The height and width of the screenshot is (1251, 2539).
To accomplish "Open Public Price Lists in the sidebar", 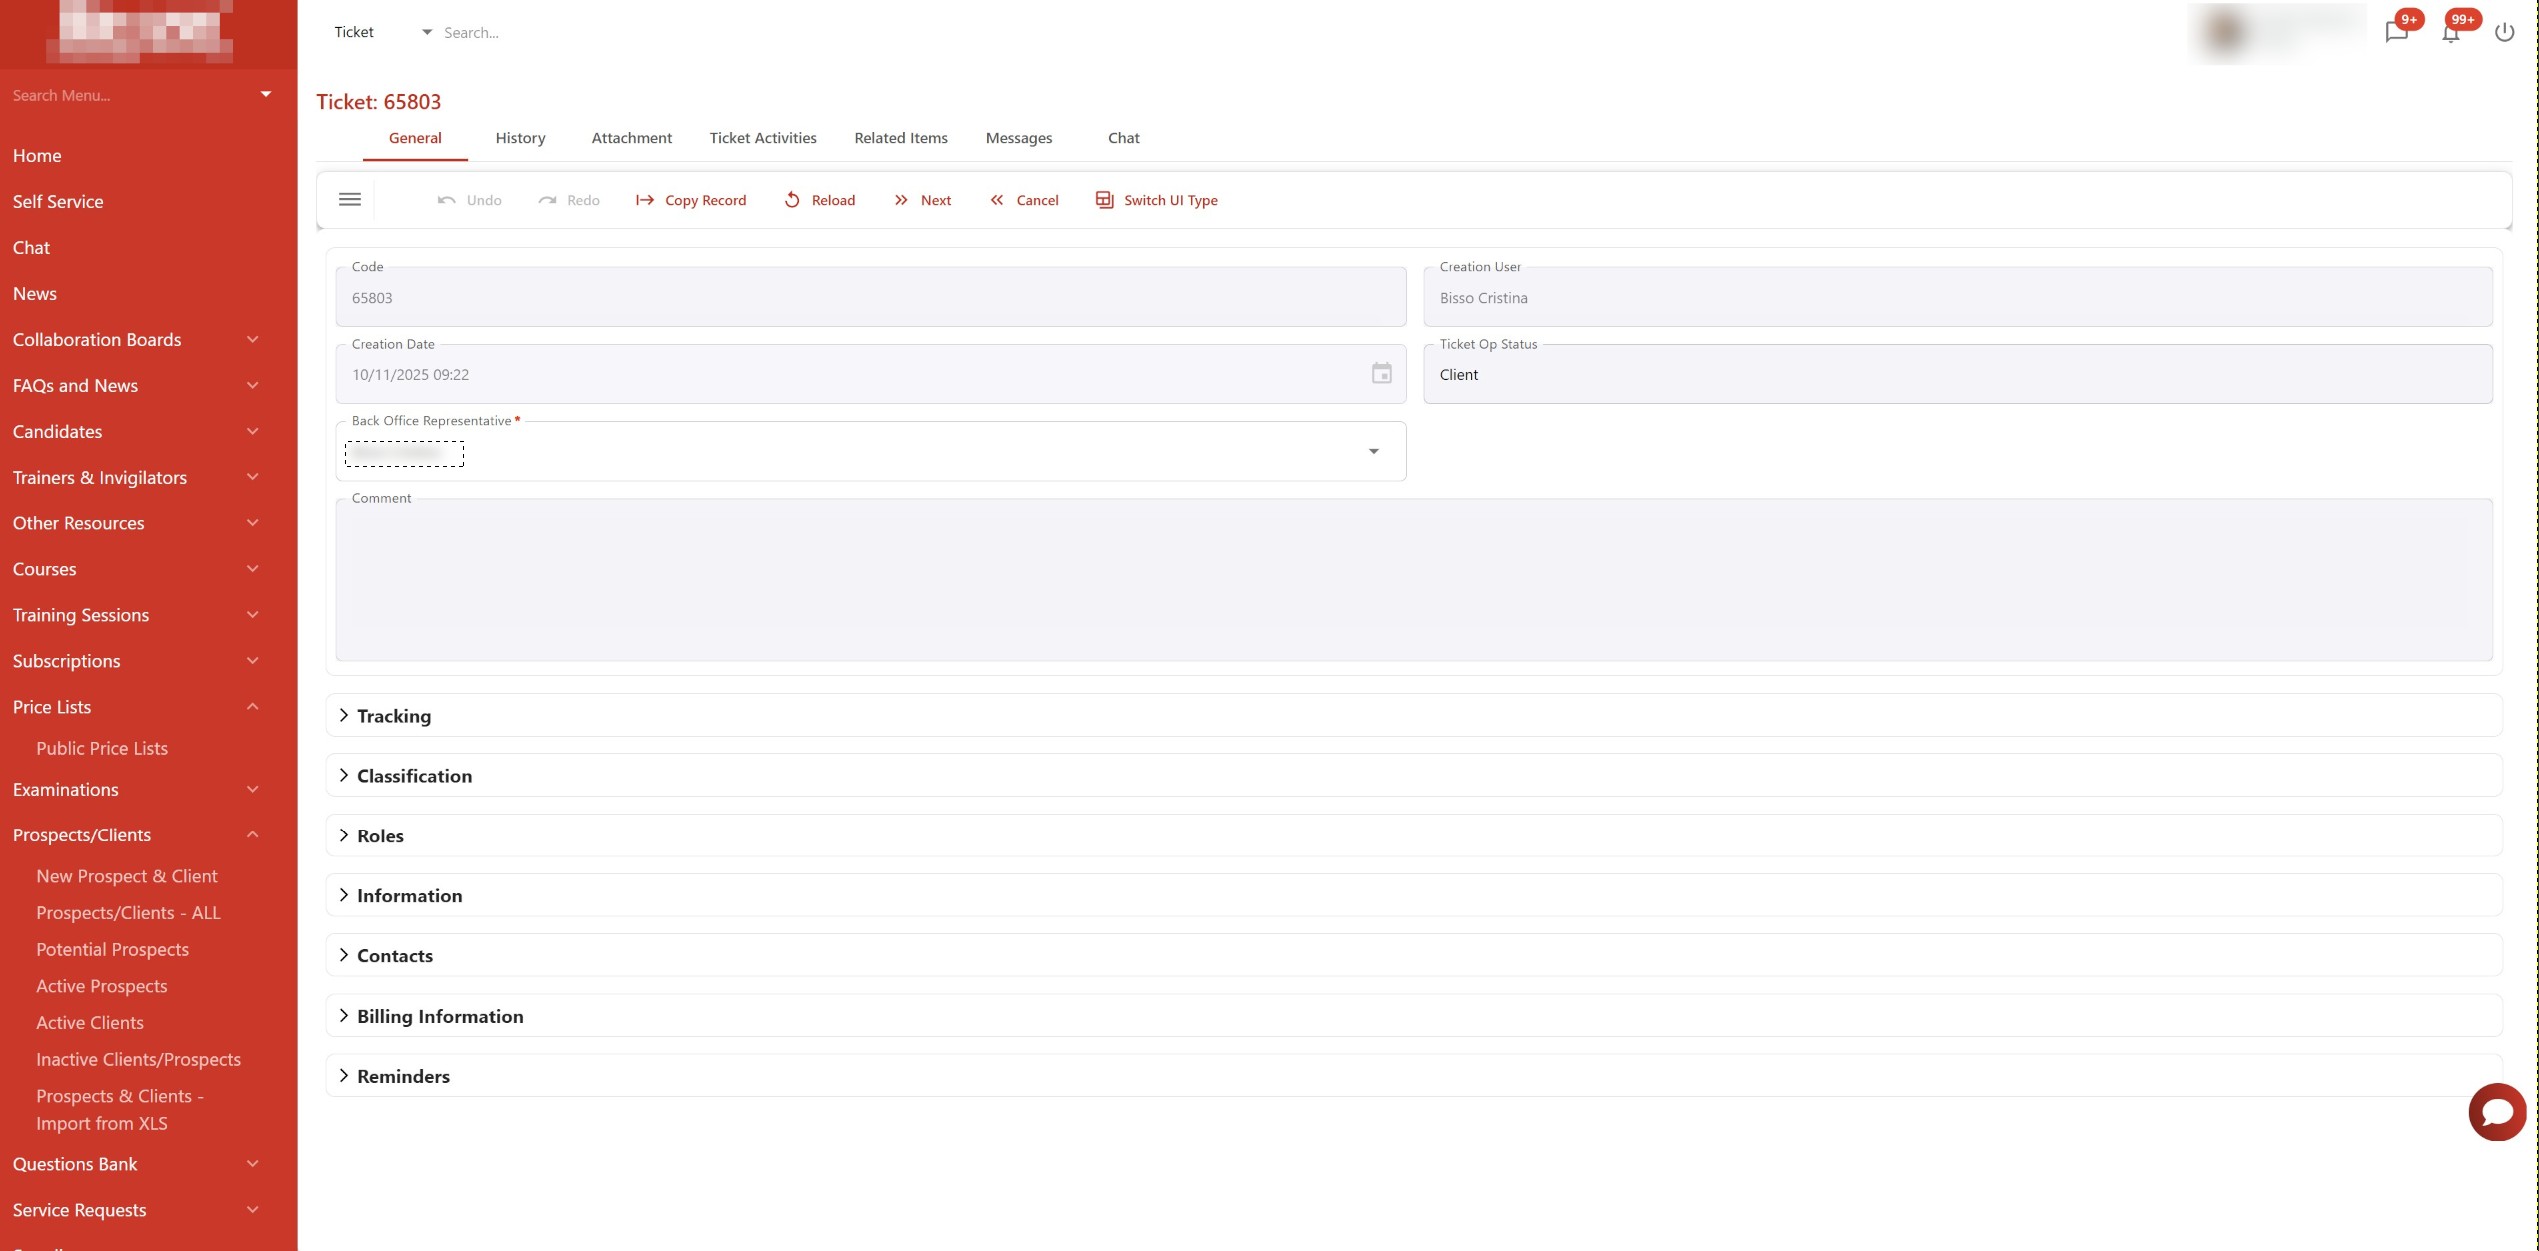I will [x=101, y=748].
